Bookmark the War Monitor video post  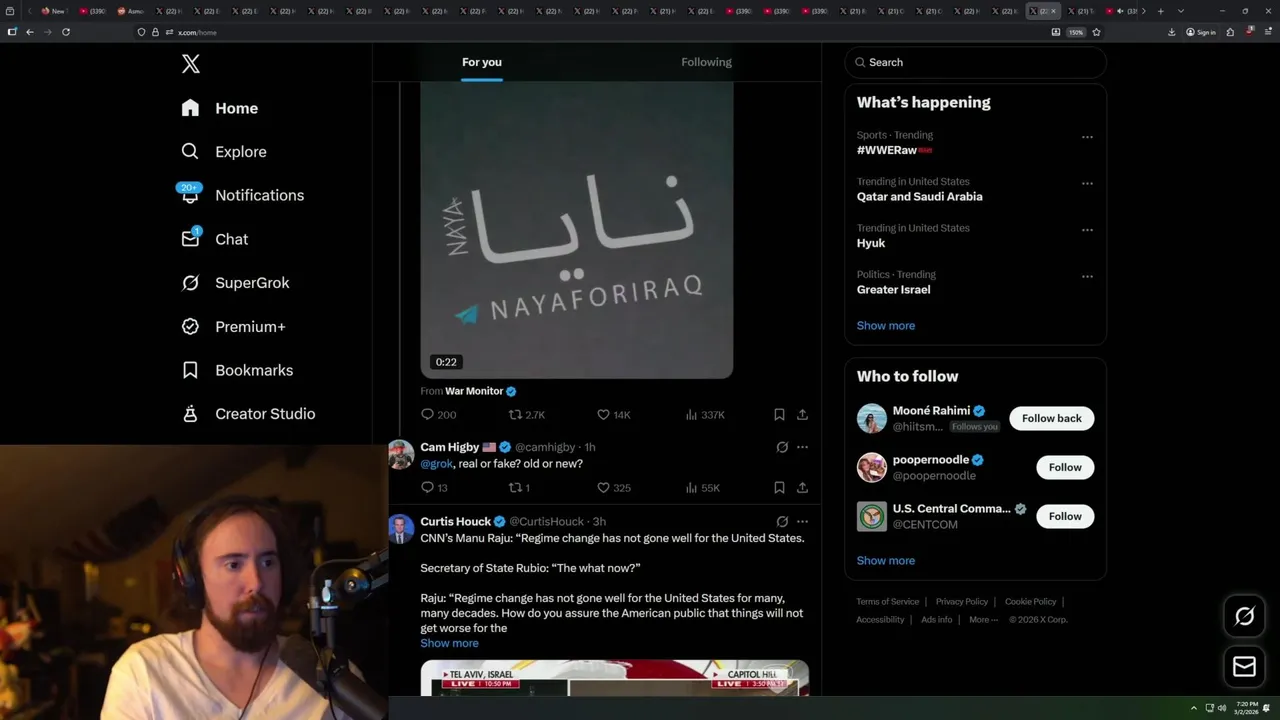pyautogui.click(x=779, y=414)
